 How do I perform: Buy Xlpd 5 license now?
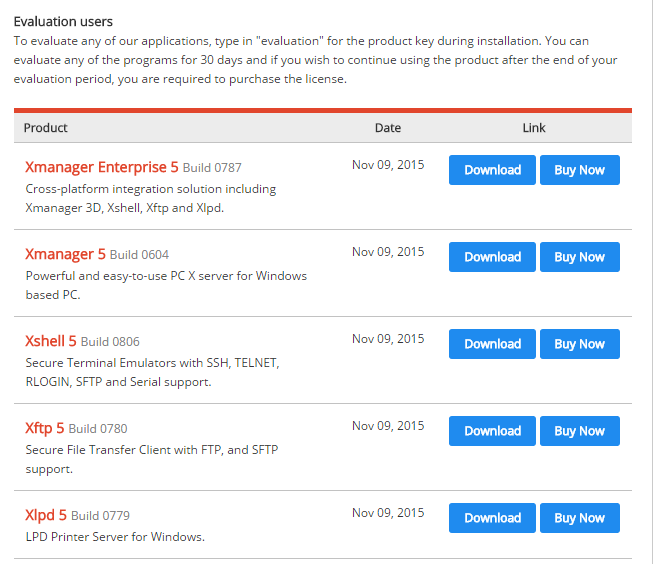point(579,518)
